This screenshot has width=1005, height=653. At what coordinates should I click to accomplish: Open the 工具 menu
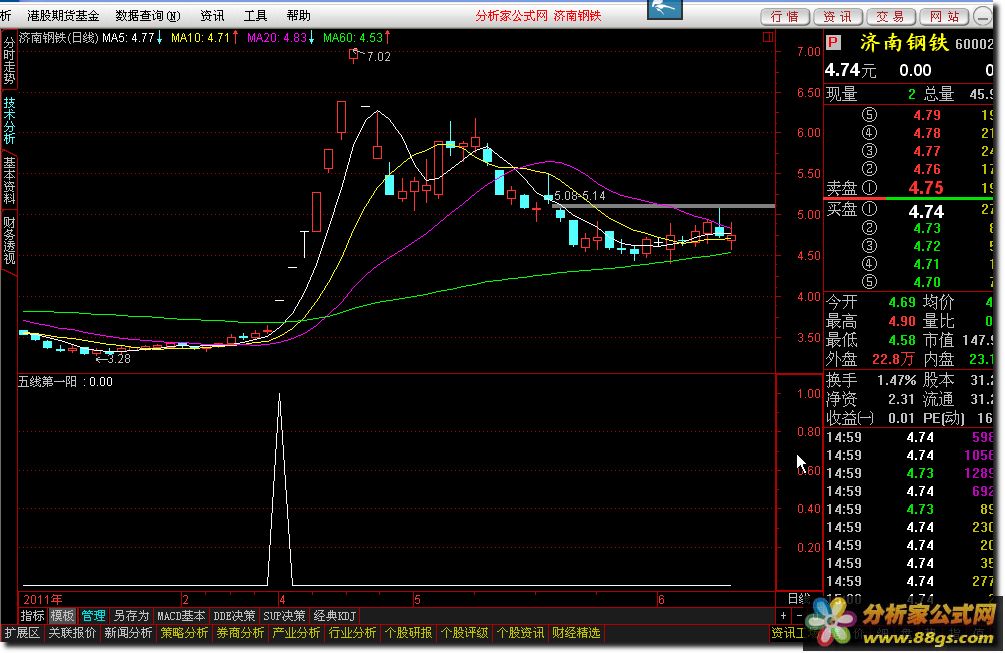tap(256, 15)
